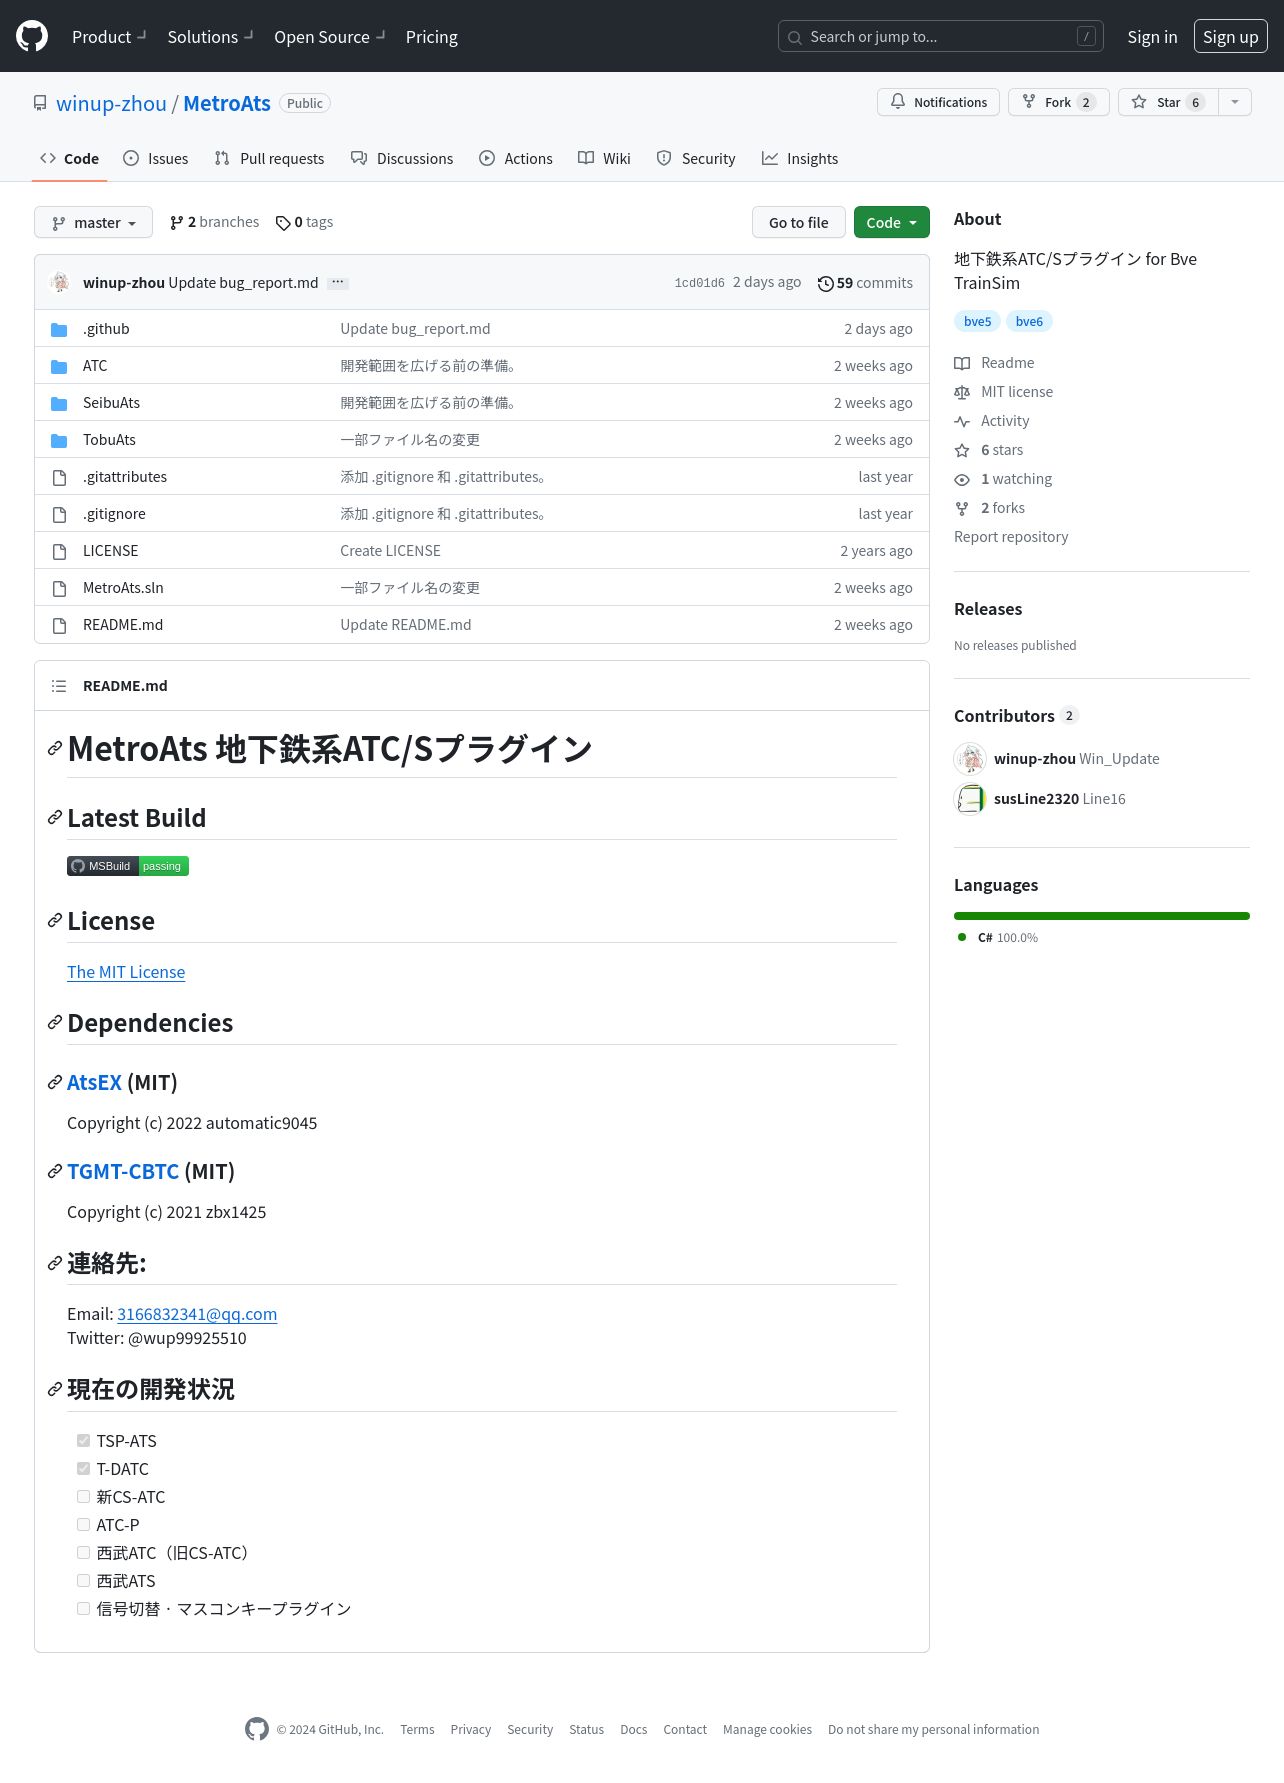Click anchor link icon beside 現在の開発状況
The width and height of the screenshot is (1284, 1783).
pyautogui.click(x=55, y=1390)
